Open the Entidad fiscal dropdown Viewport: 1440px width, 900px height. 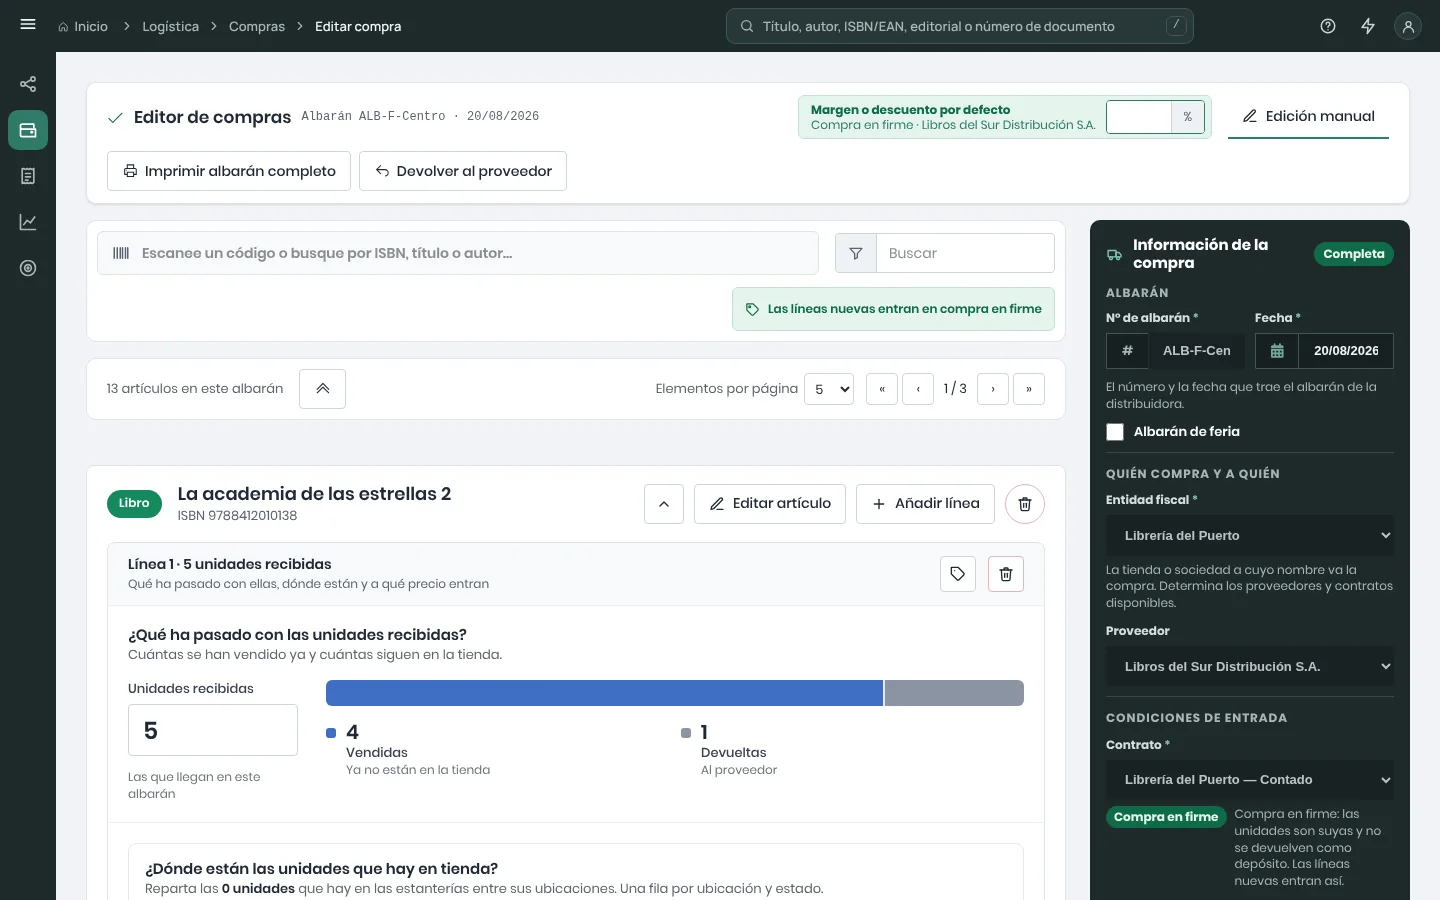(1250, 536)
